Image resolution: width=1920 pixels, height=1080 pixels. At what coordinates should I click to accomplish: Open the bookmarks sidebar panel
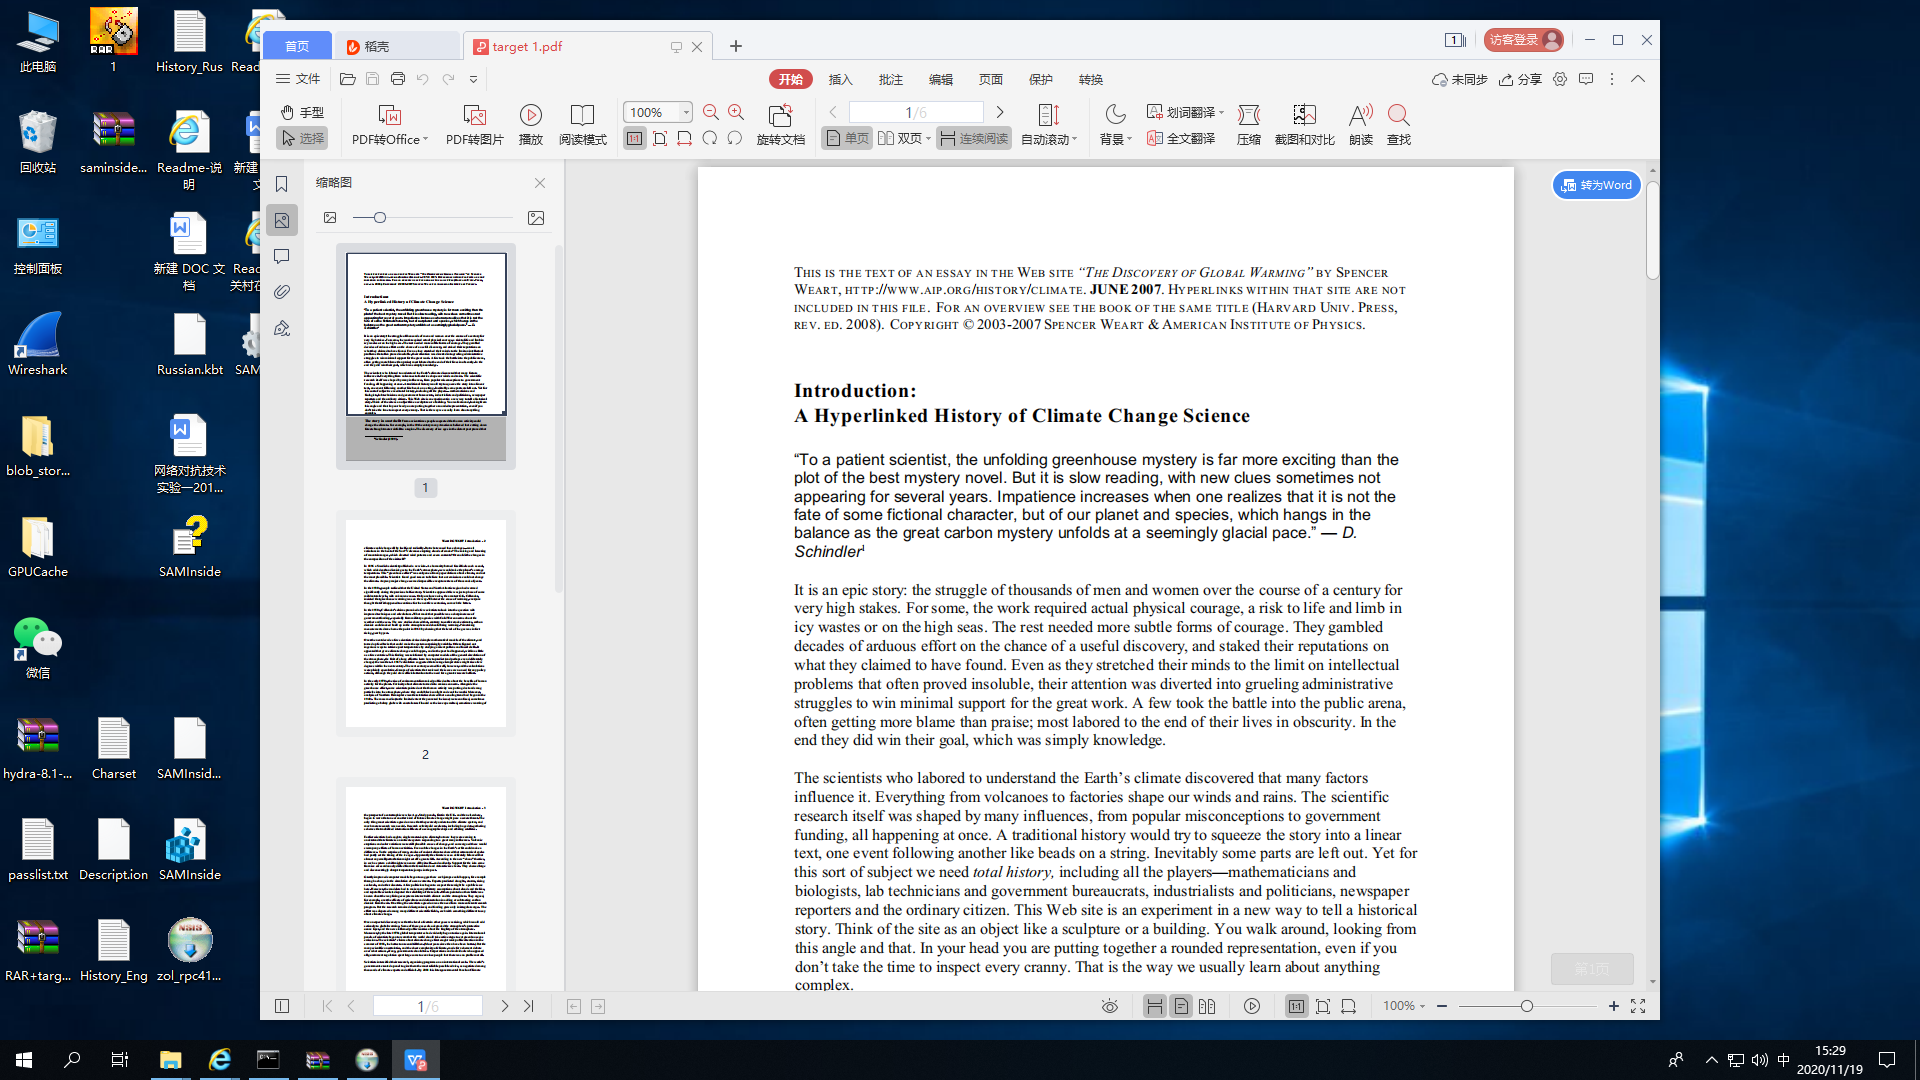[x=282, y=184]
